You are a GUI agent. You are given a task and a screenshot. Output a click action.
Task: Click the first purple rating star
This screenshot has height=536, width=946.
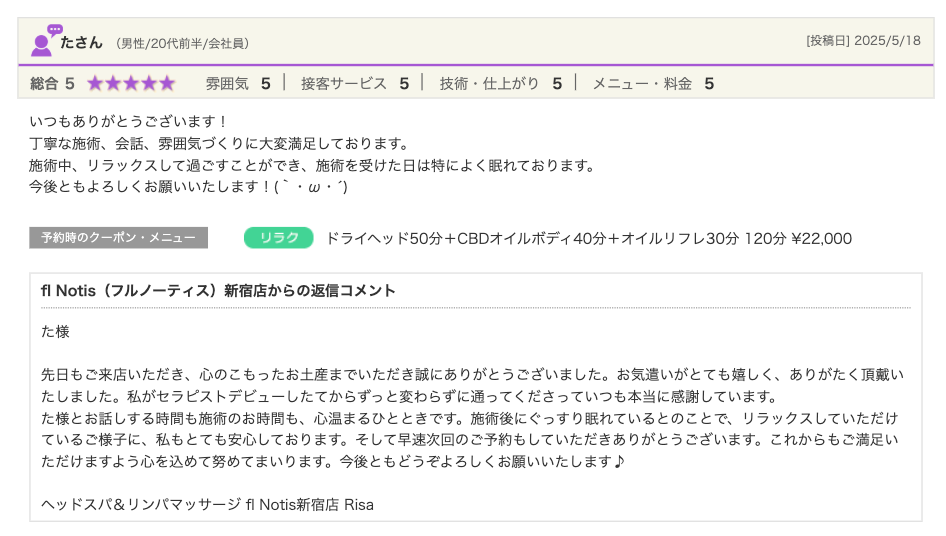(95, 83)
